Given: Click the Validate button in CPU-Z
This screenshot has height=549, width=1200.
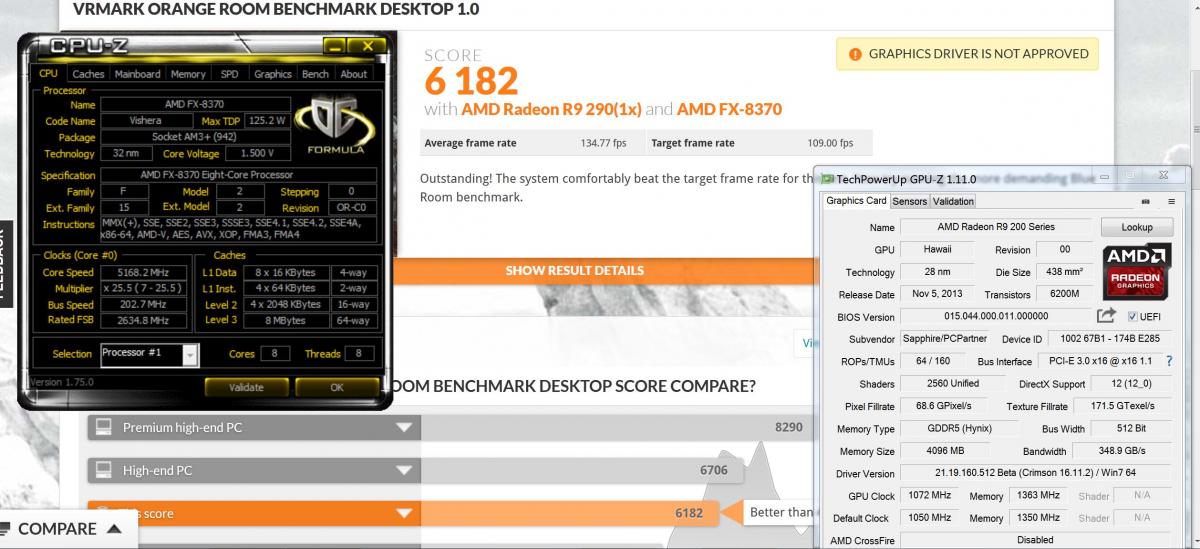Looking at the screenshot, I should (246, 387).
